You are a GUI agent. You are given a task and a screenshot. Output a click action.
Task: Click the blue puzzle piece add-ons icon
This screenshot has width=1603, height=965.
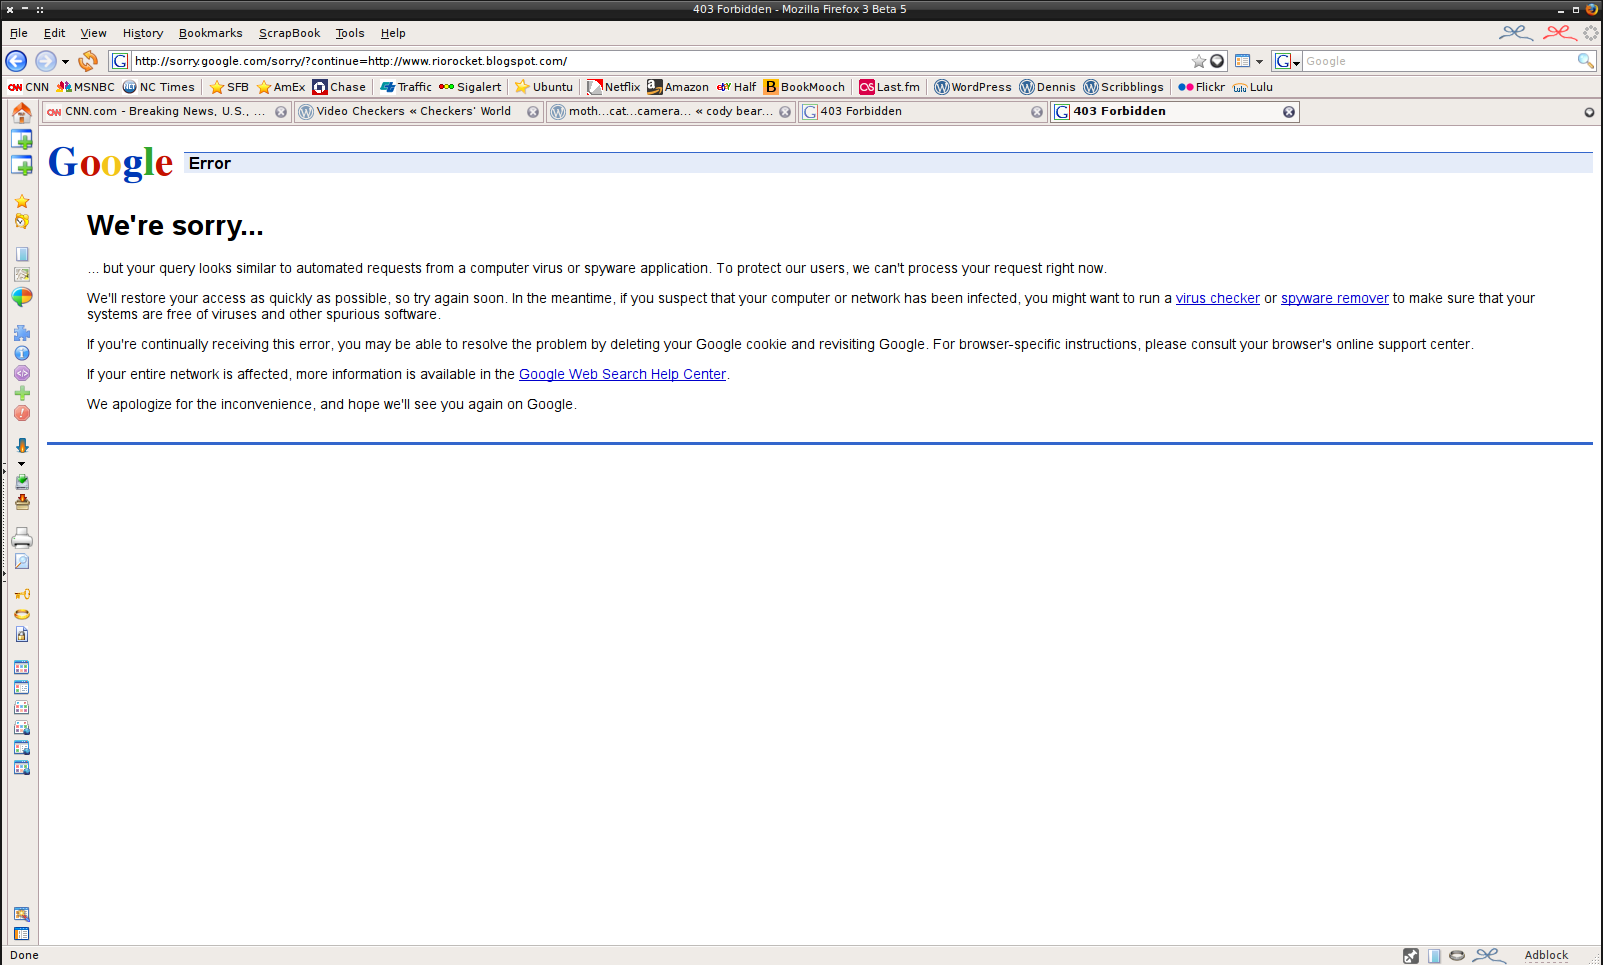(22, 333)
